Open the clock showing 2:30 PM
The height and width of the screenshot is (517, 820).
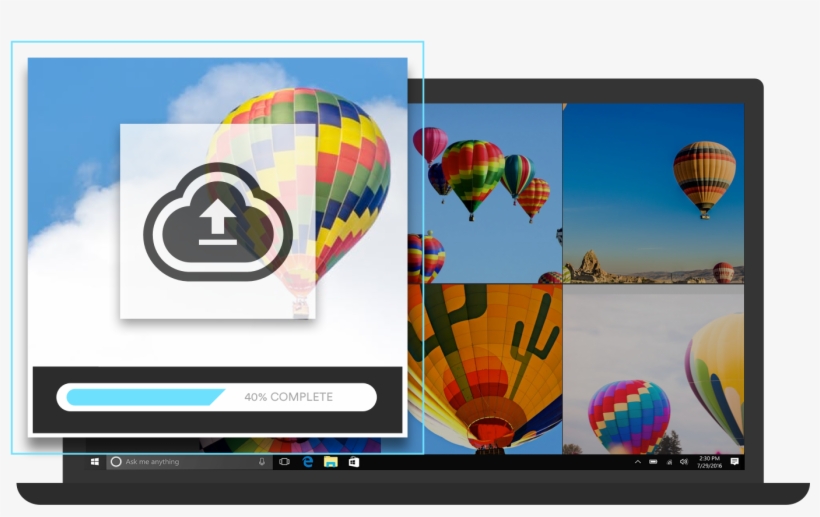tap(709, 462)
